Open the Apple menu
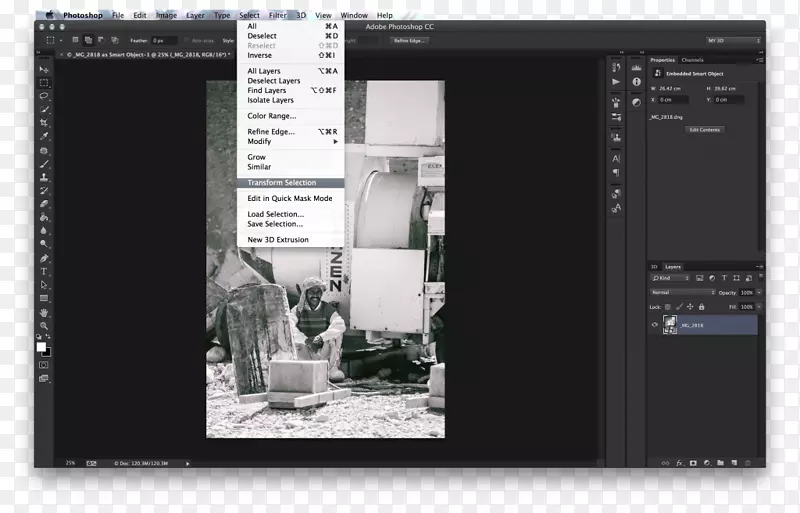Screen dimensions: 800x513 tap(50, 15)
